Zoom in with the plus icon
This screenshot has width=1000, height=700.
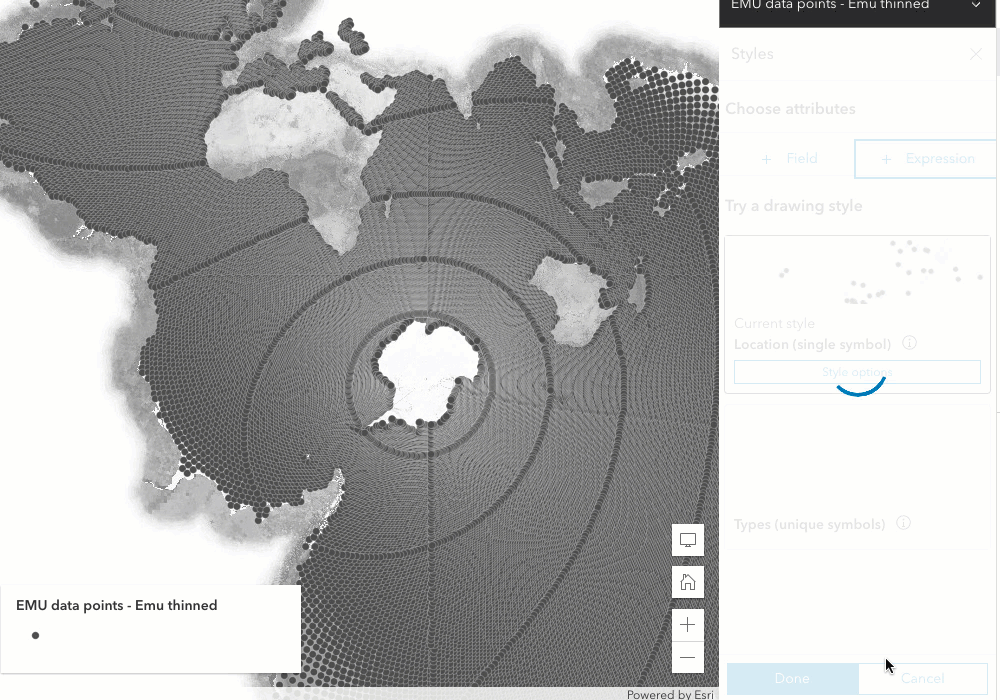point(687,624)
